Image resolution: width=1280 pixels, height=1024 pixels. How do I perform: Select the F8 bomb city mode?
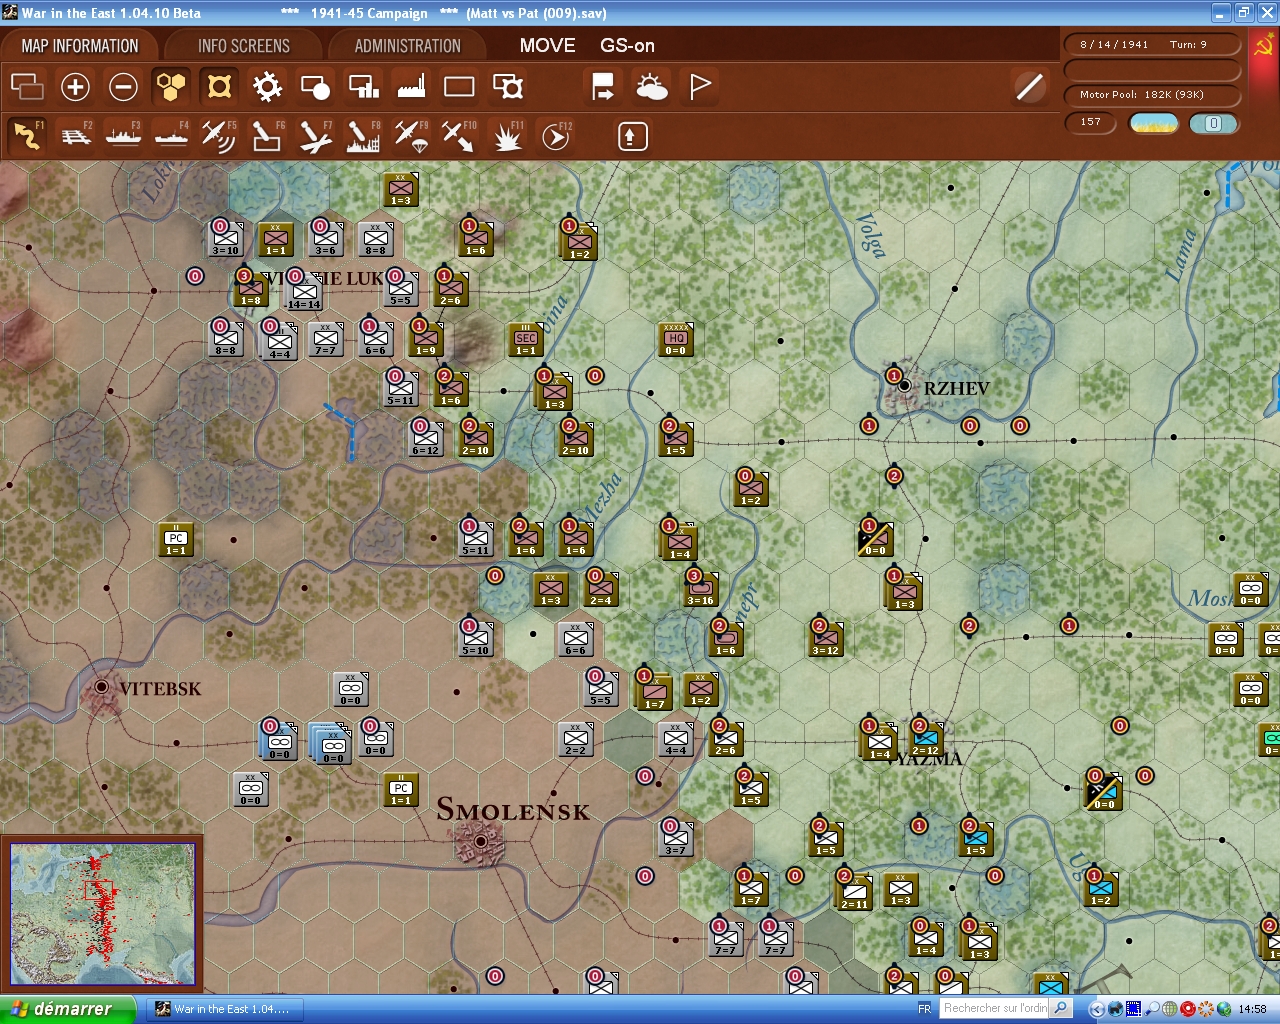(363, 136)
